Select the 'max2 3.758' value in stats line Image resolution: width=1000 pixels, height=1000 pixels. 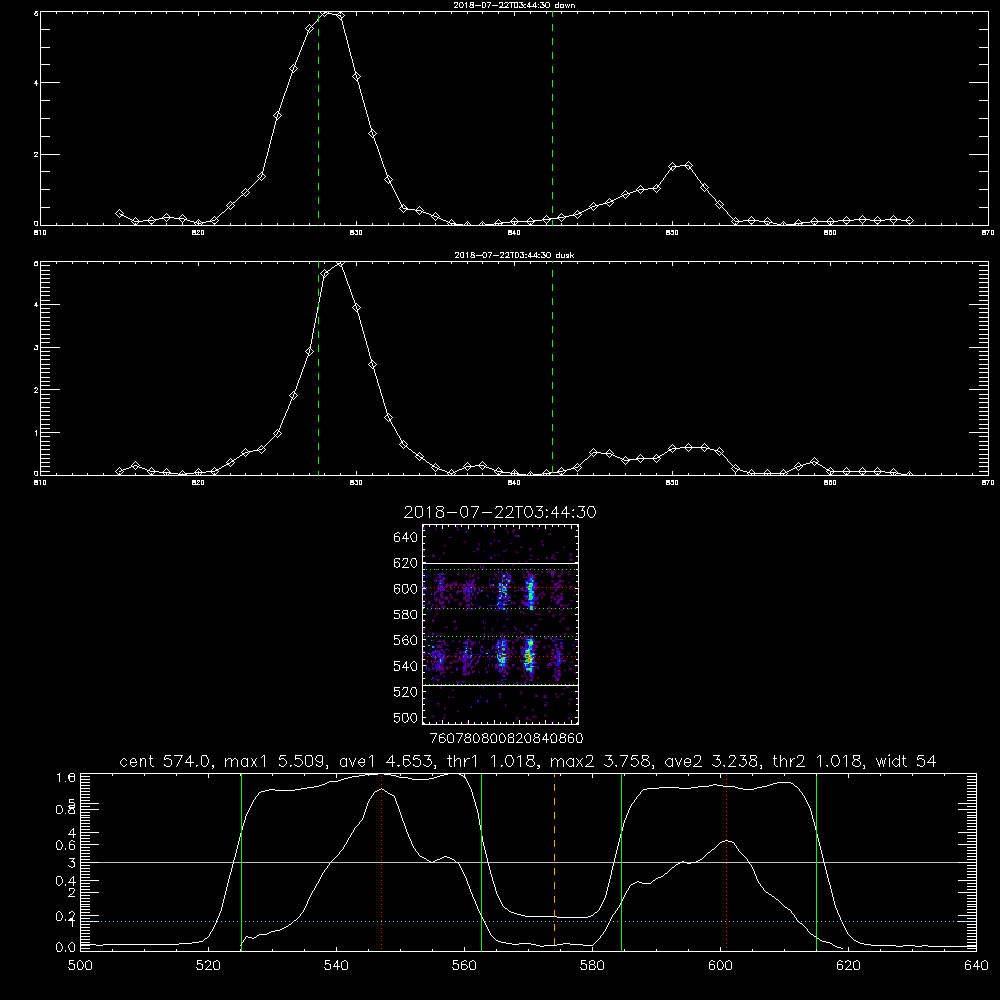(601, 761)
